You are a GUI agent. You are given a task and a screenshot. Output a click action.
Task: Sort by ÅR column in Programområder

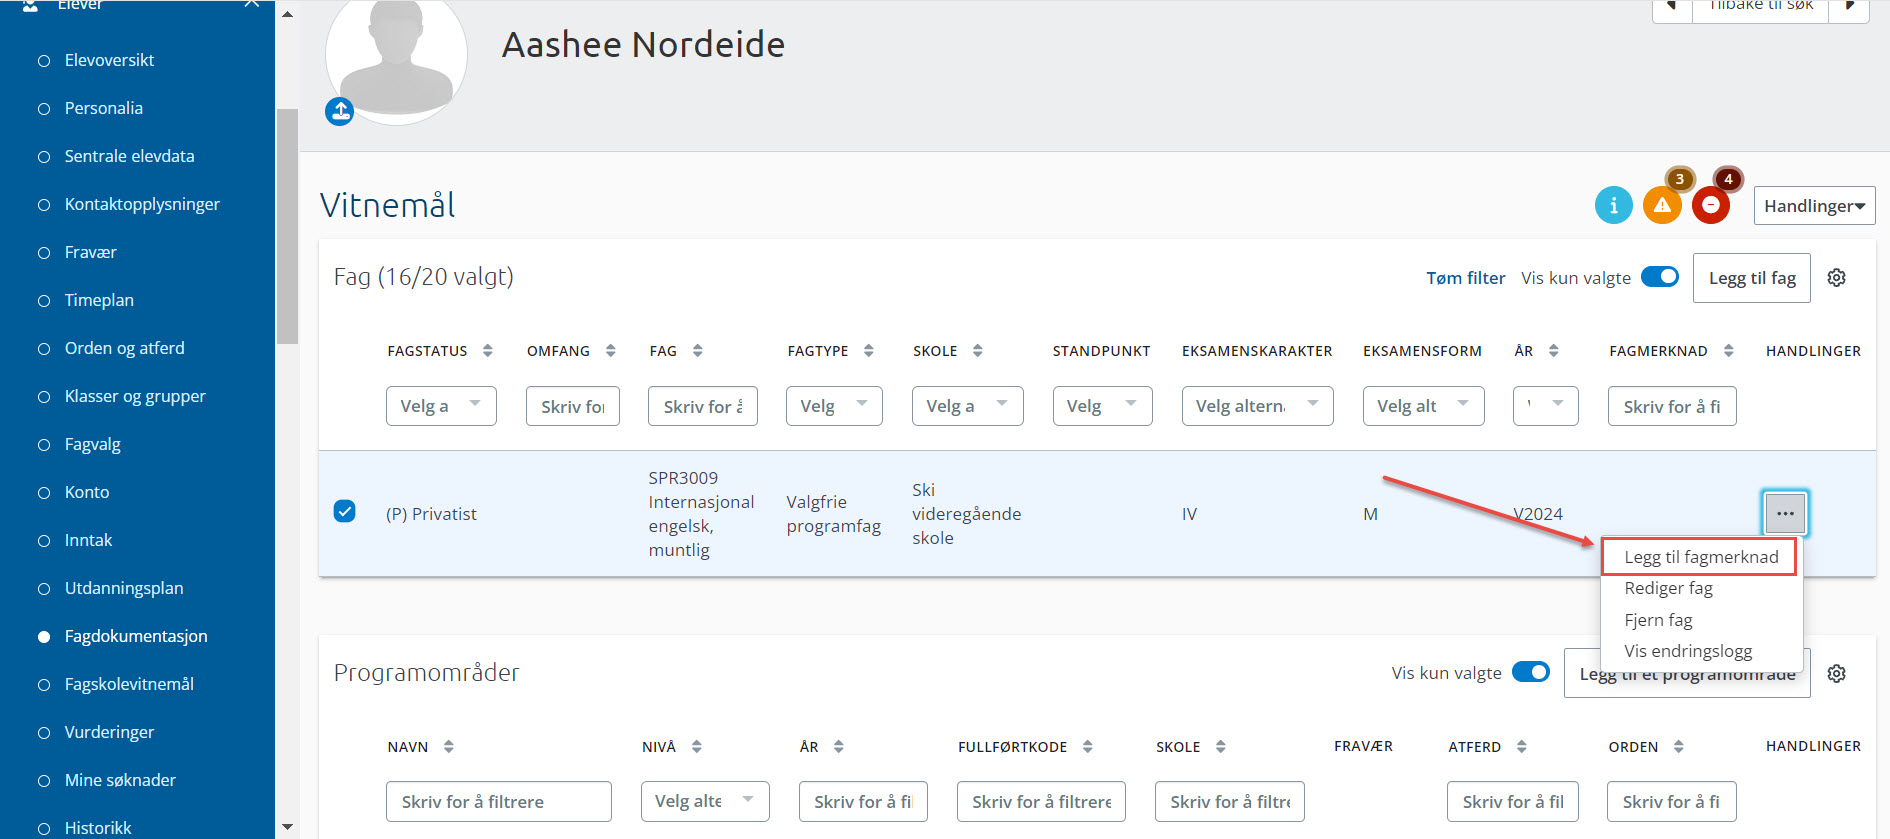point(838,747)
